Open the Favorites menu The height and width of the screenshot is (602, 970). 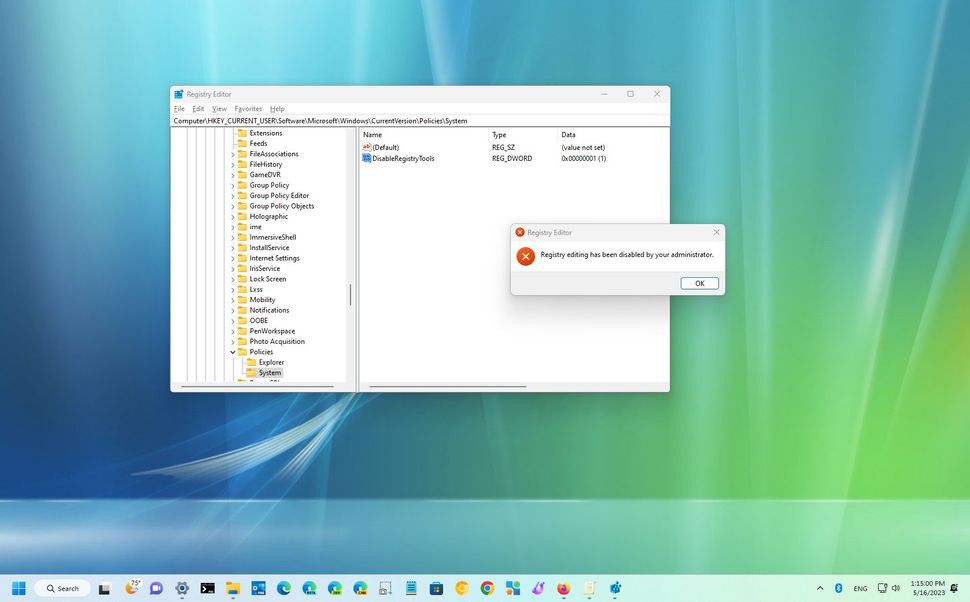[x=247, y=109]
